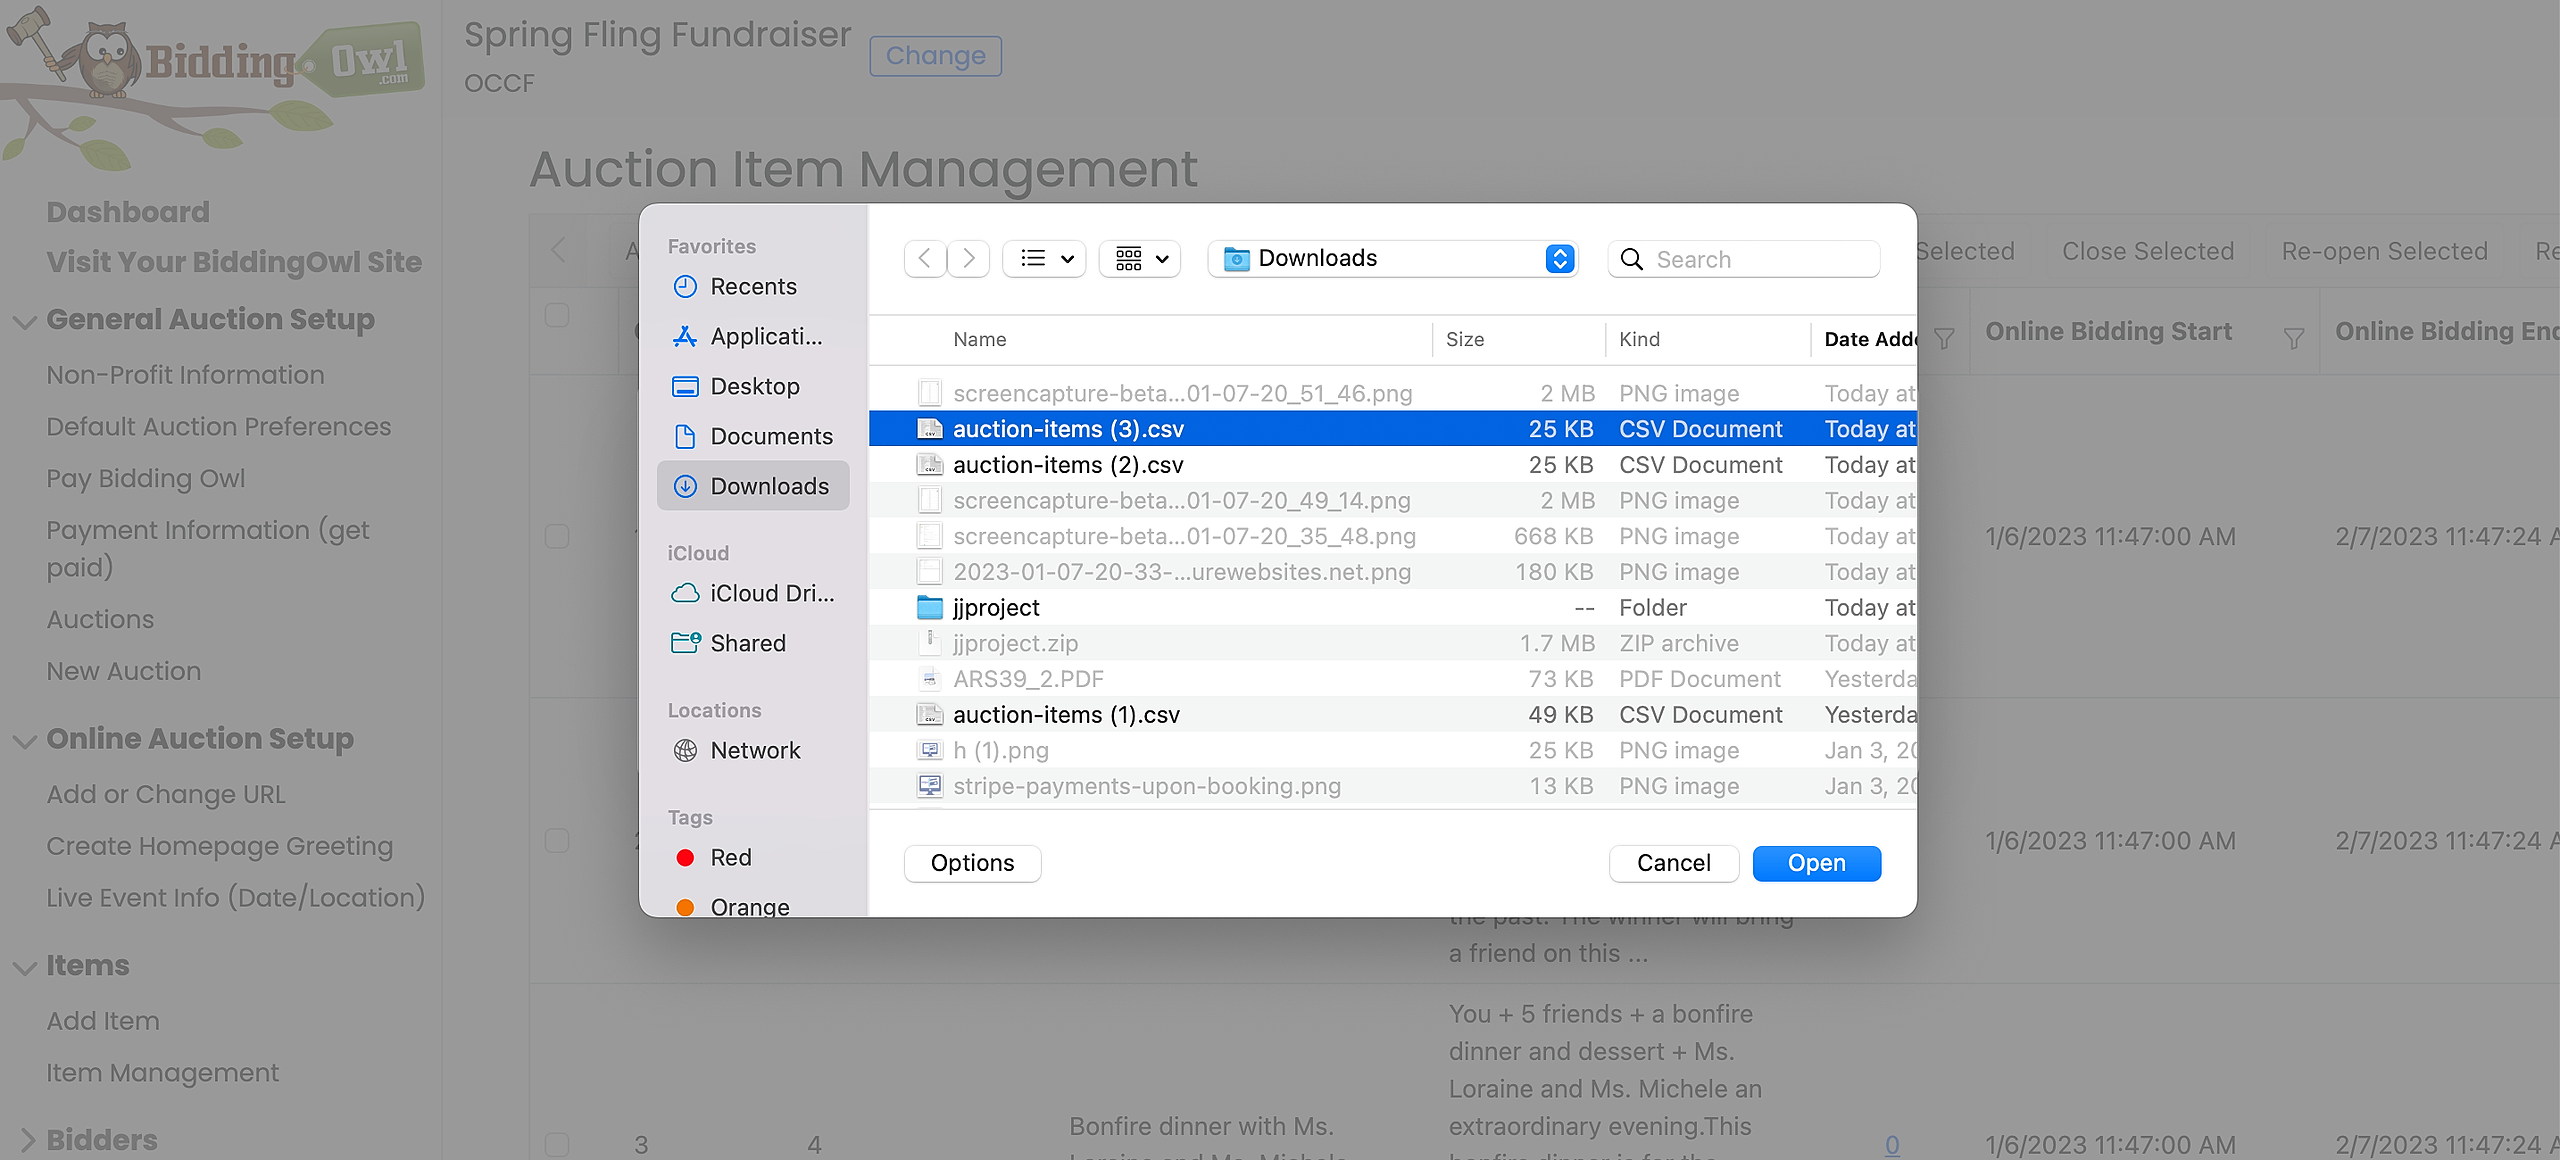Click the blue Open button
2560x1160 pixels.
[x=1816, y=863]
